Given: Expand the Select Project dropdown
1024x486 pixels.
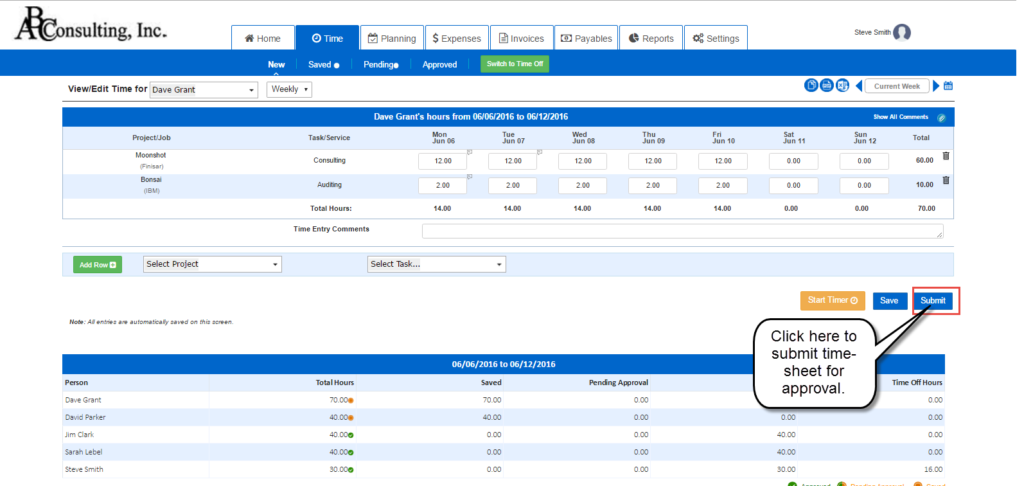Looking at the screenshot, I should coord(212,264).
